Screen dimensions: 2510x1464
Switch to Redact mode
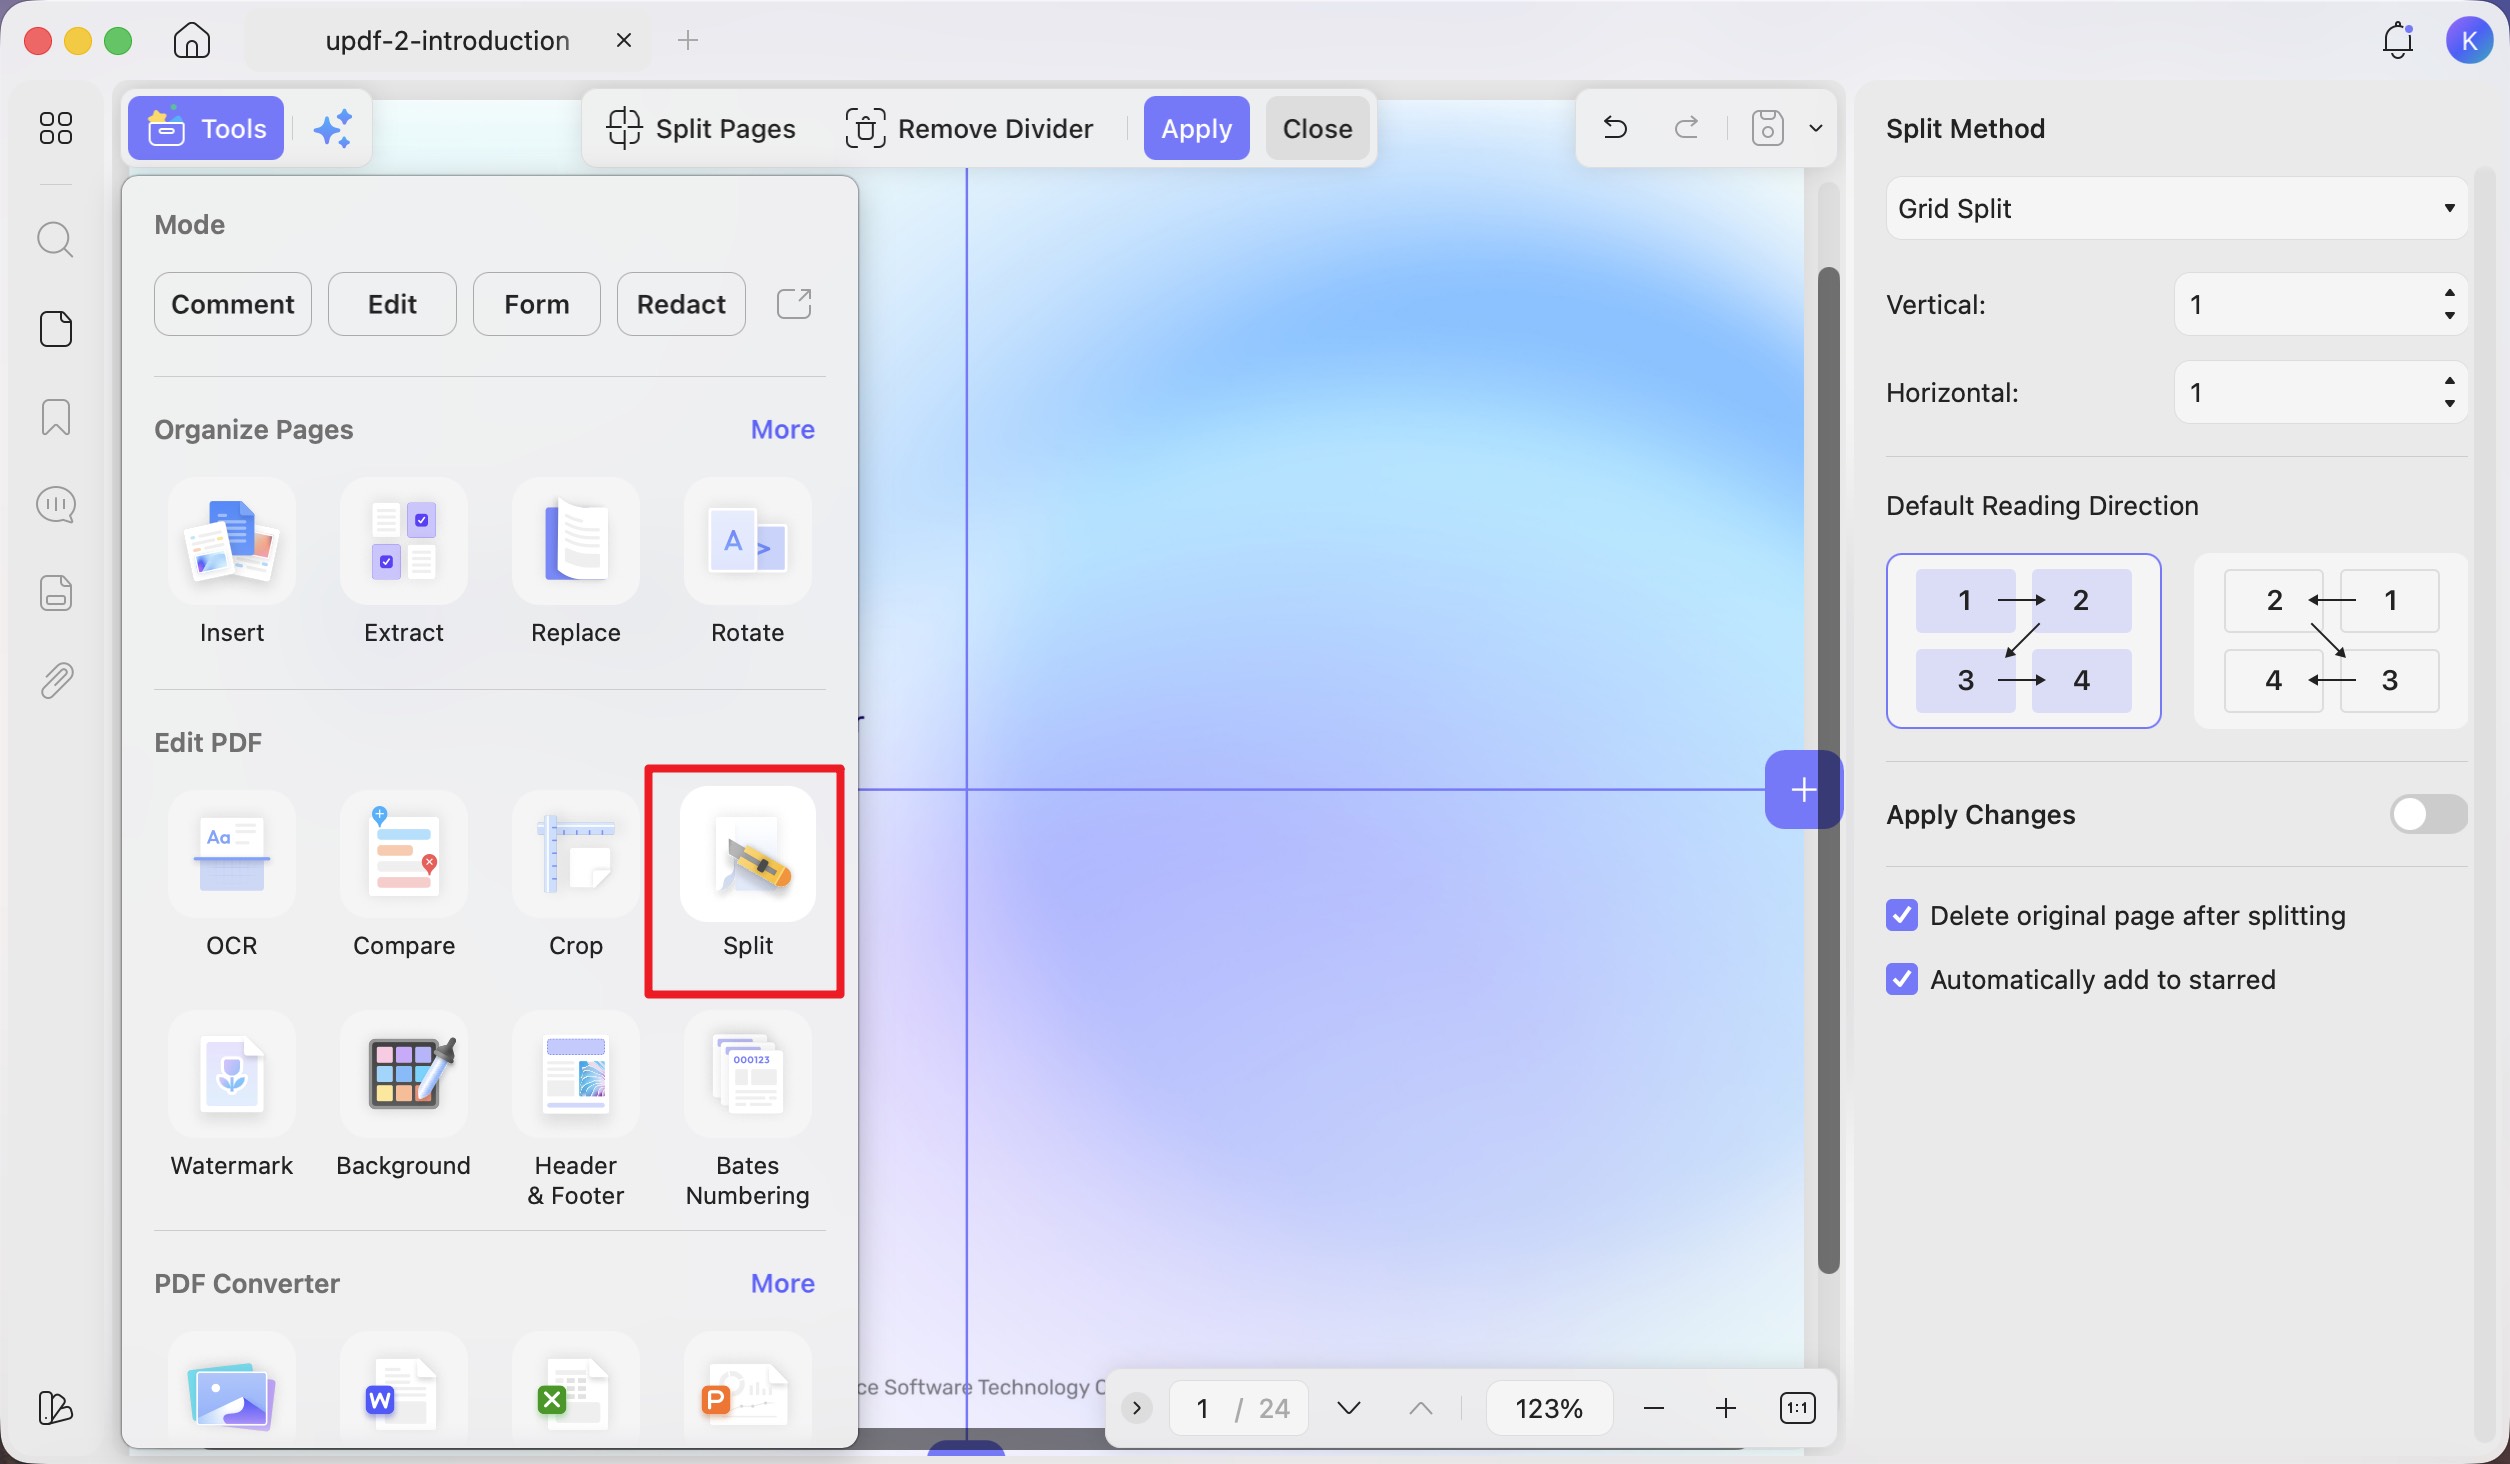681,304
